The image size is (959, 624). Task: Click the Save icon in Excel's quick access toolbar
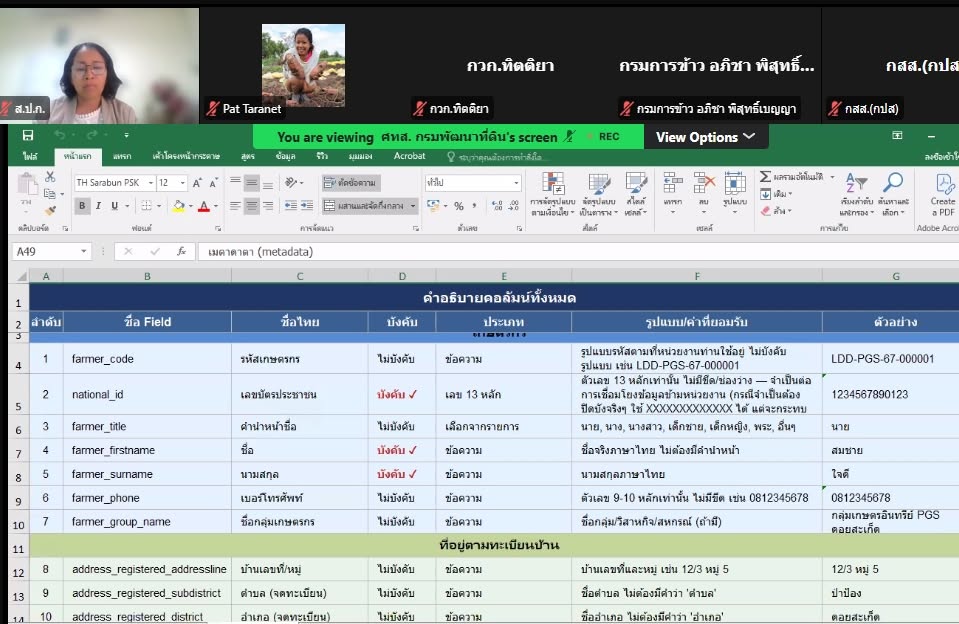click(28, 135)
